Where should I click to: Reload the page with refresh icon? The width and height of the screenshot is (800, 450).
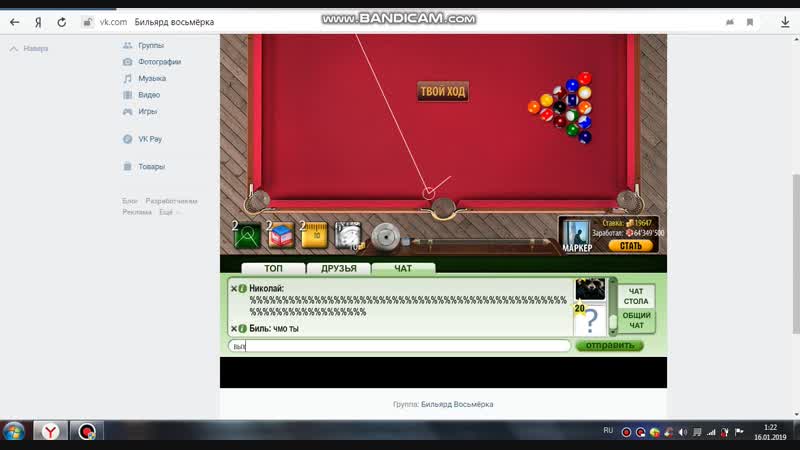62,22
